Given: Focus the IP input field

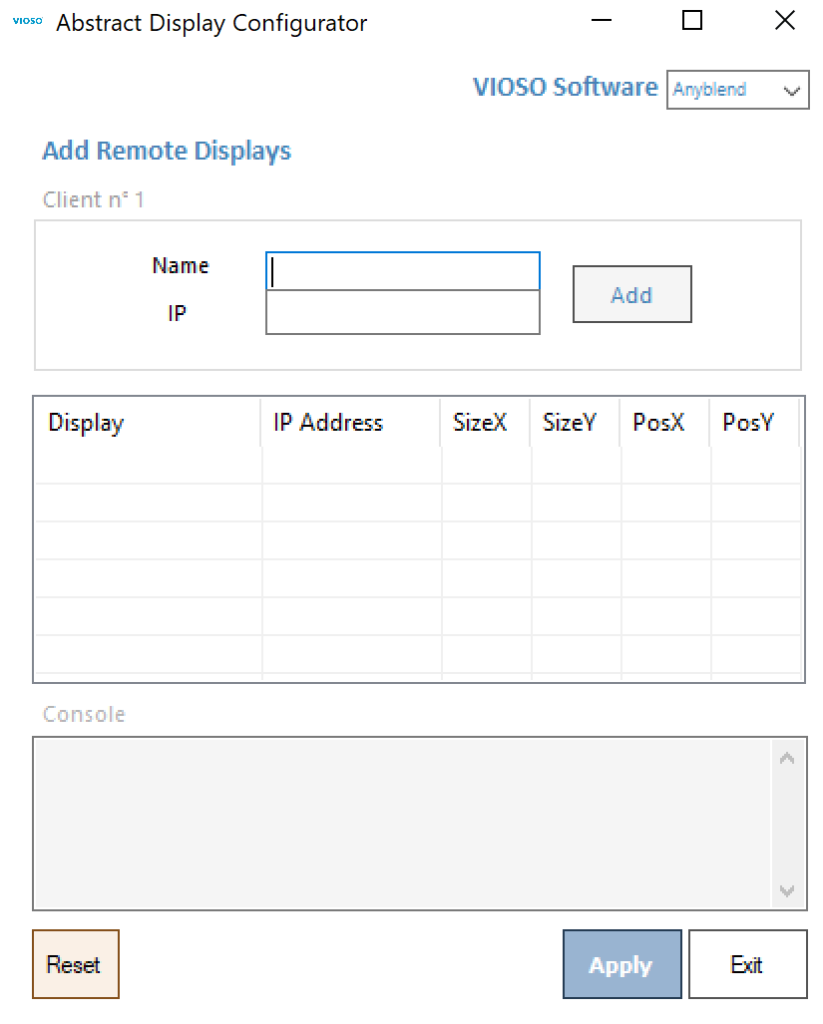Looking at the screenshot, I should [x=402, y=312].
